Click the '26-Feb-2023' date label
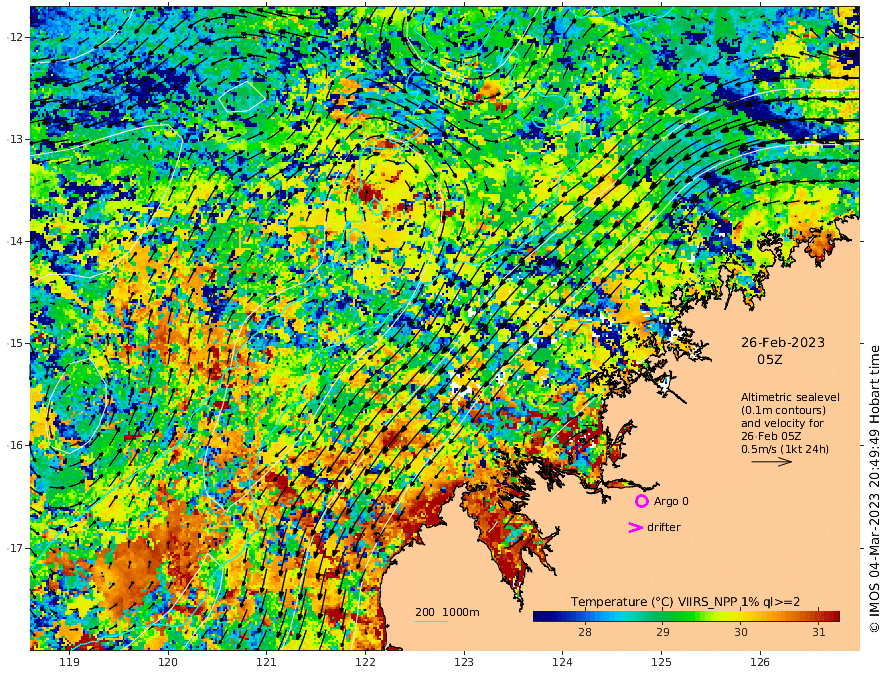 click(x=783, y=342)
